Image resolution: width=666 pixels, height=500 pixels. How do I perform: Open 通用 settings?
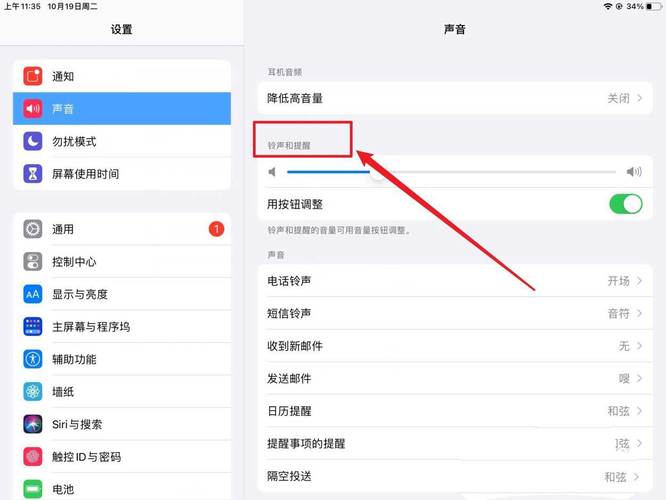(122, 229)
